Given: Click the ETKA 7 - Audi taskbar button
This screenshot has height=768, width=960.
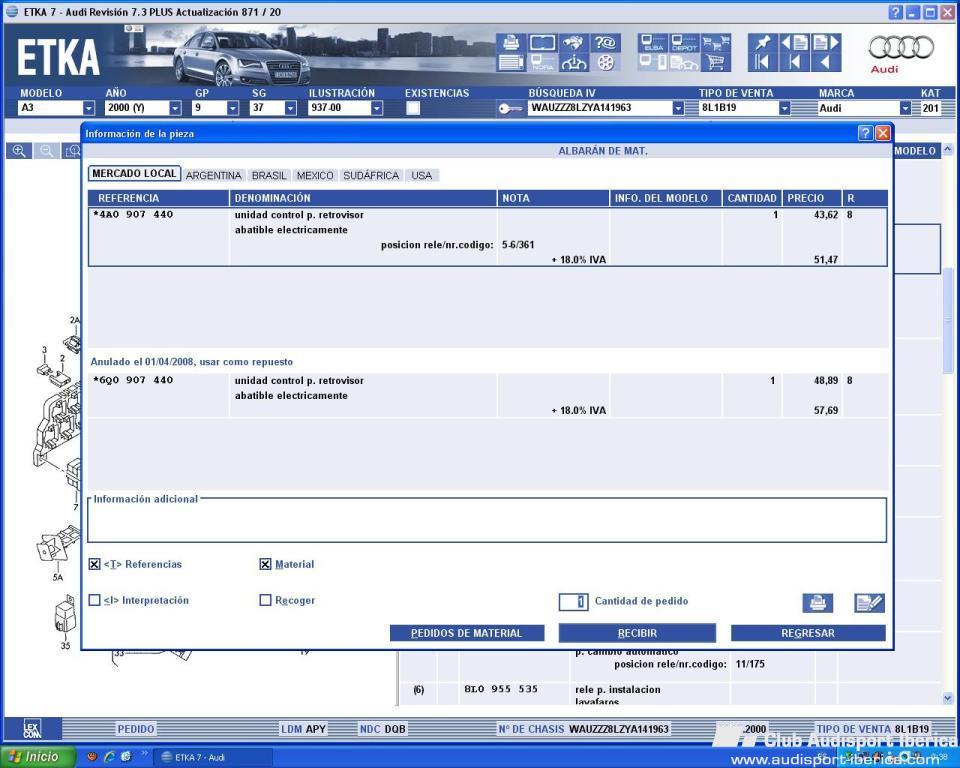Looking at the screenshot, I should click(x=211, y=758).
